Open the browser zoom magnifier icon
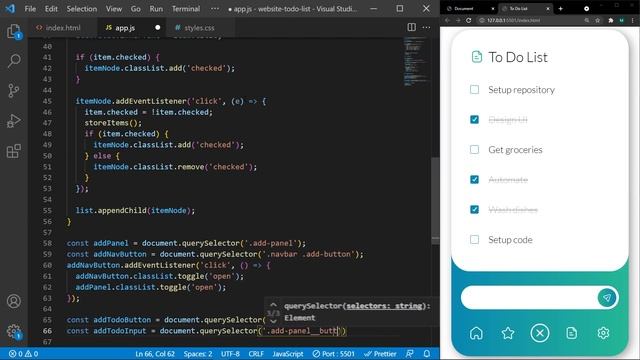The height and width of the screenshot is (360, 640). click(587, 20)
